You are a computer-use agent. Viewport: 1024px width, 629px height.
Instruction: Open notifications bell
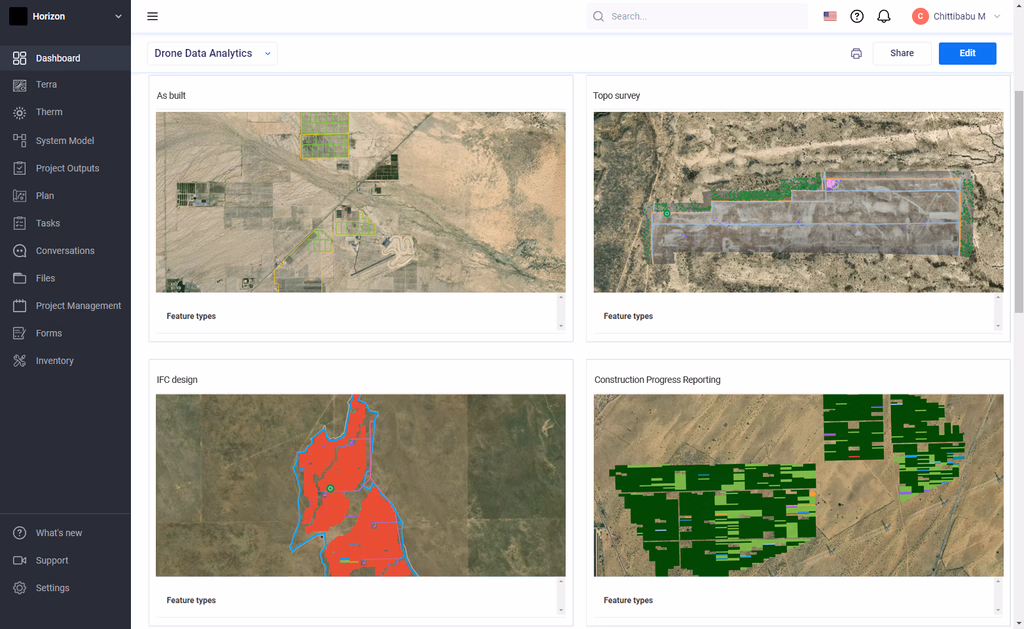[x=884, y=16]
